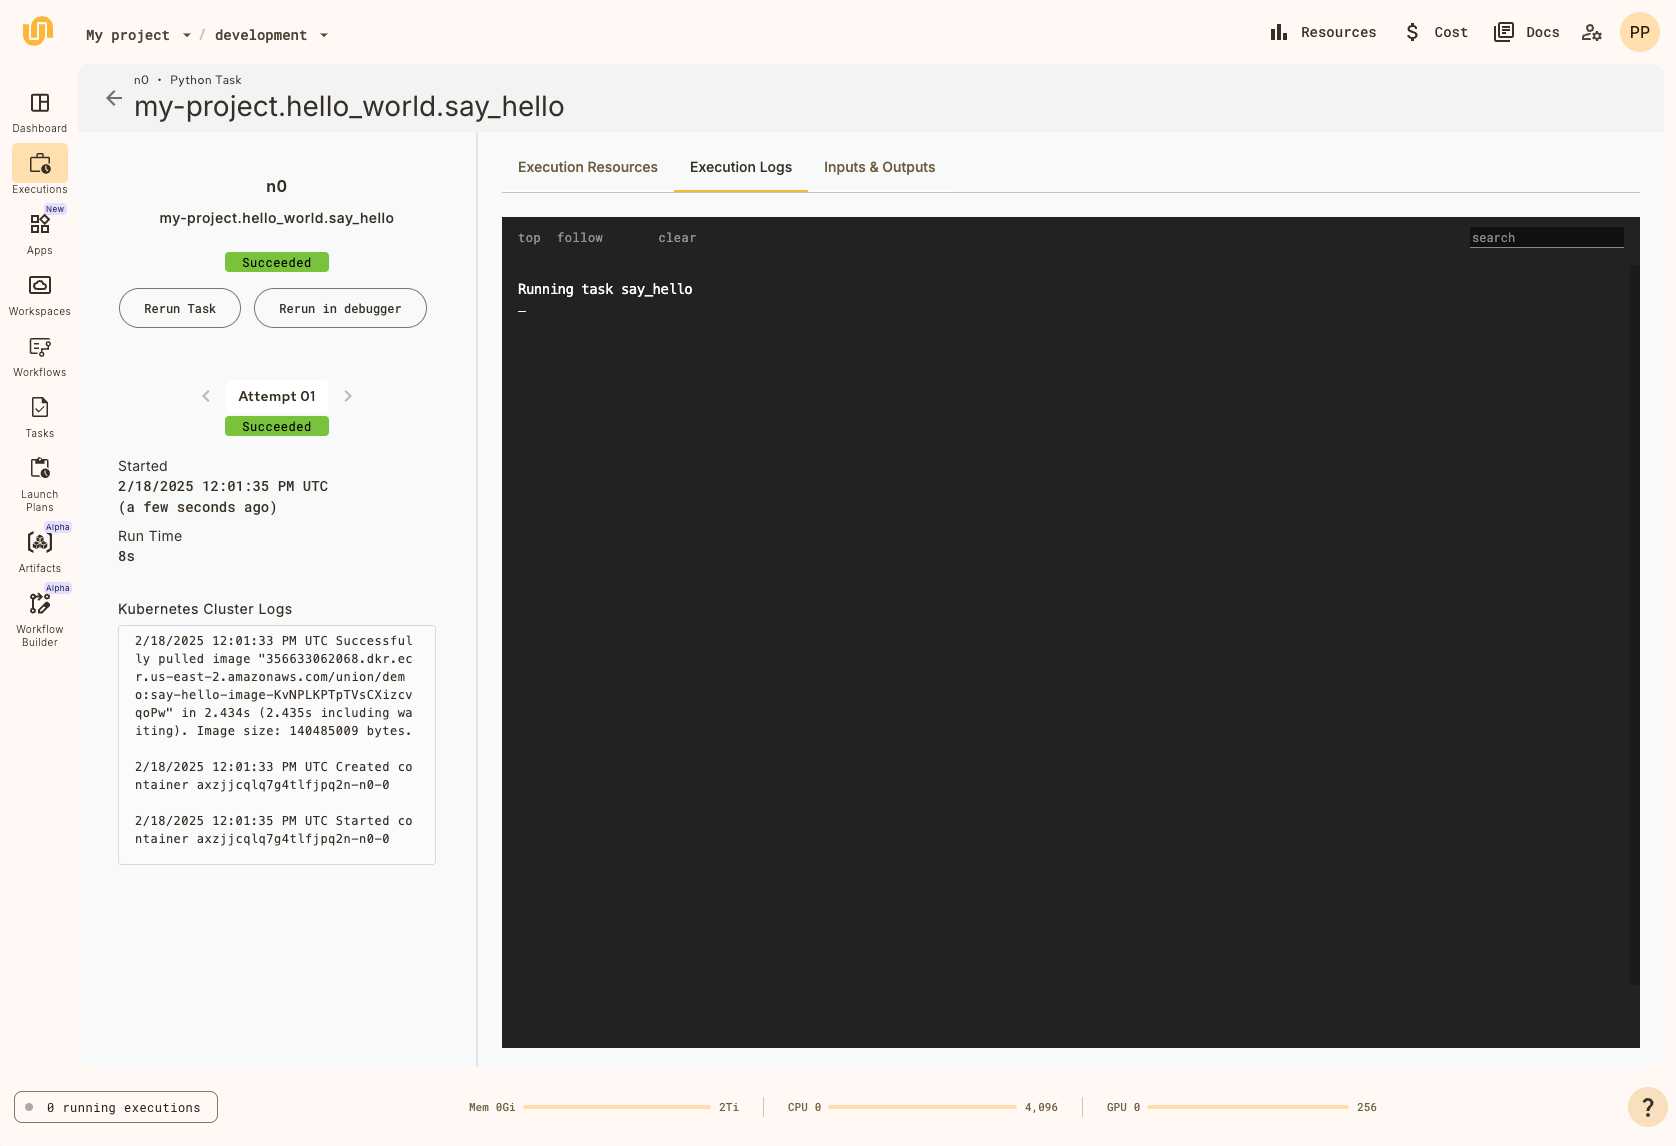Open the Dashboard panel

pos(39,111)
